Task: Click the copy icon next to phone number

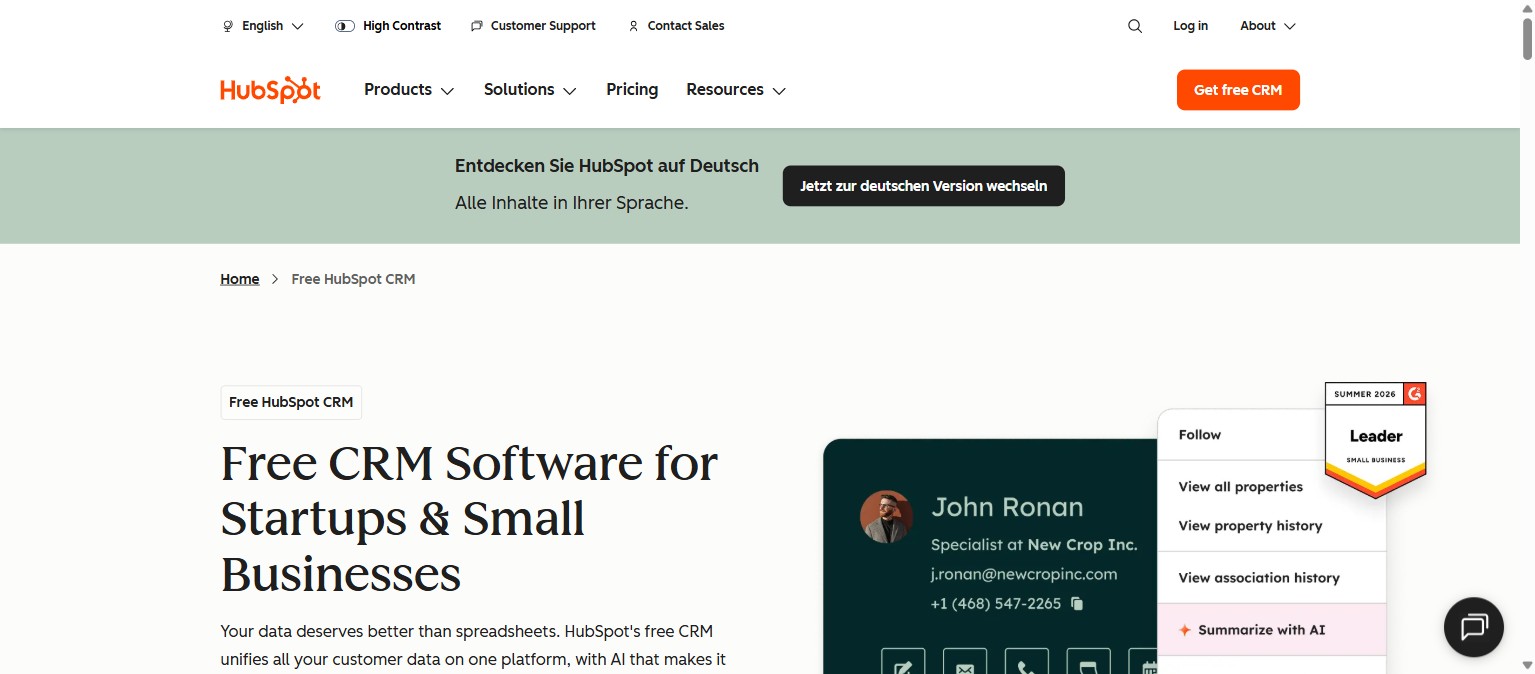Action: (x=1077, y=603)
